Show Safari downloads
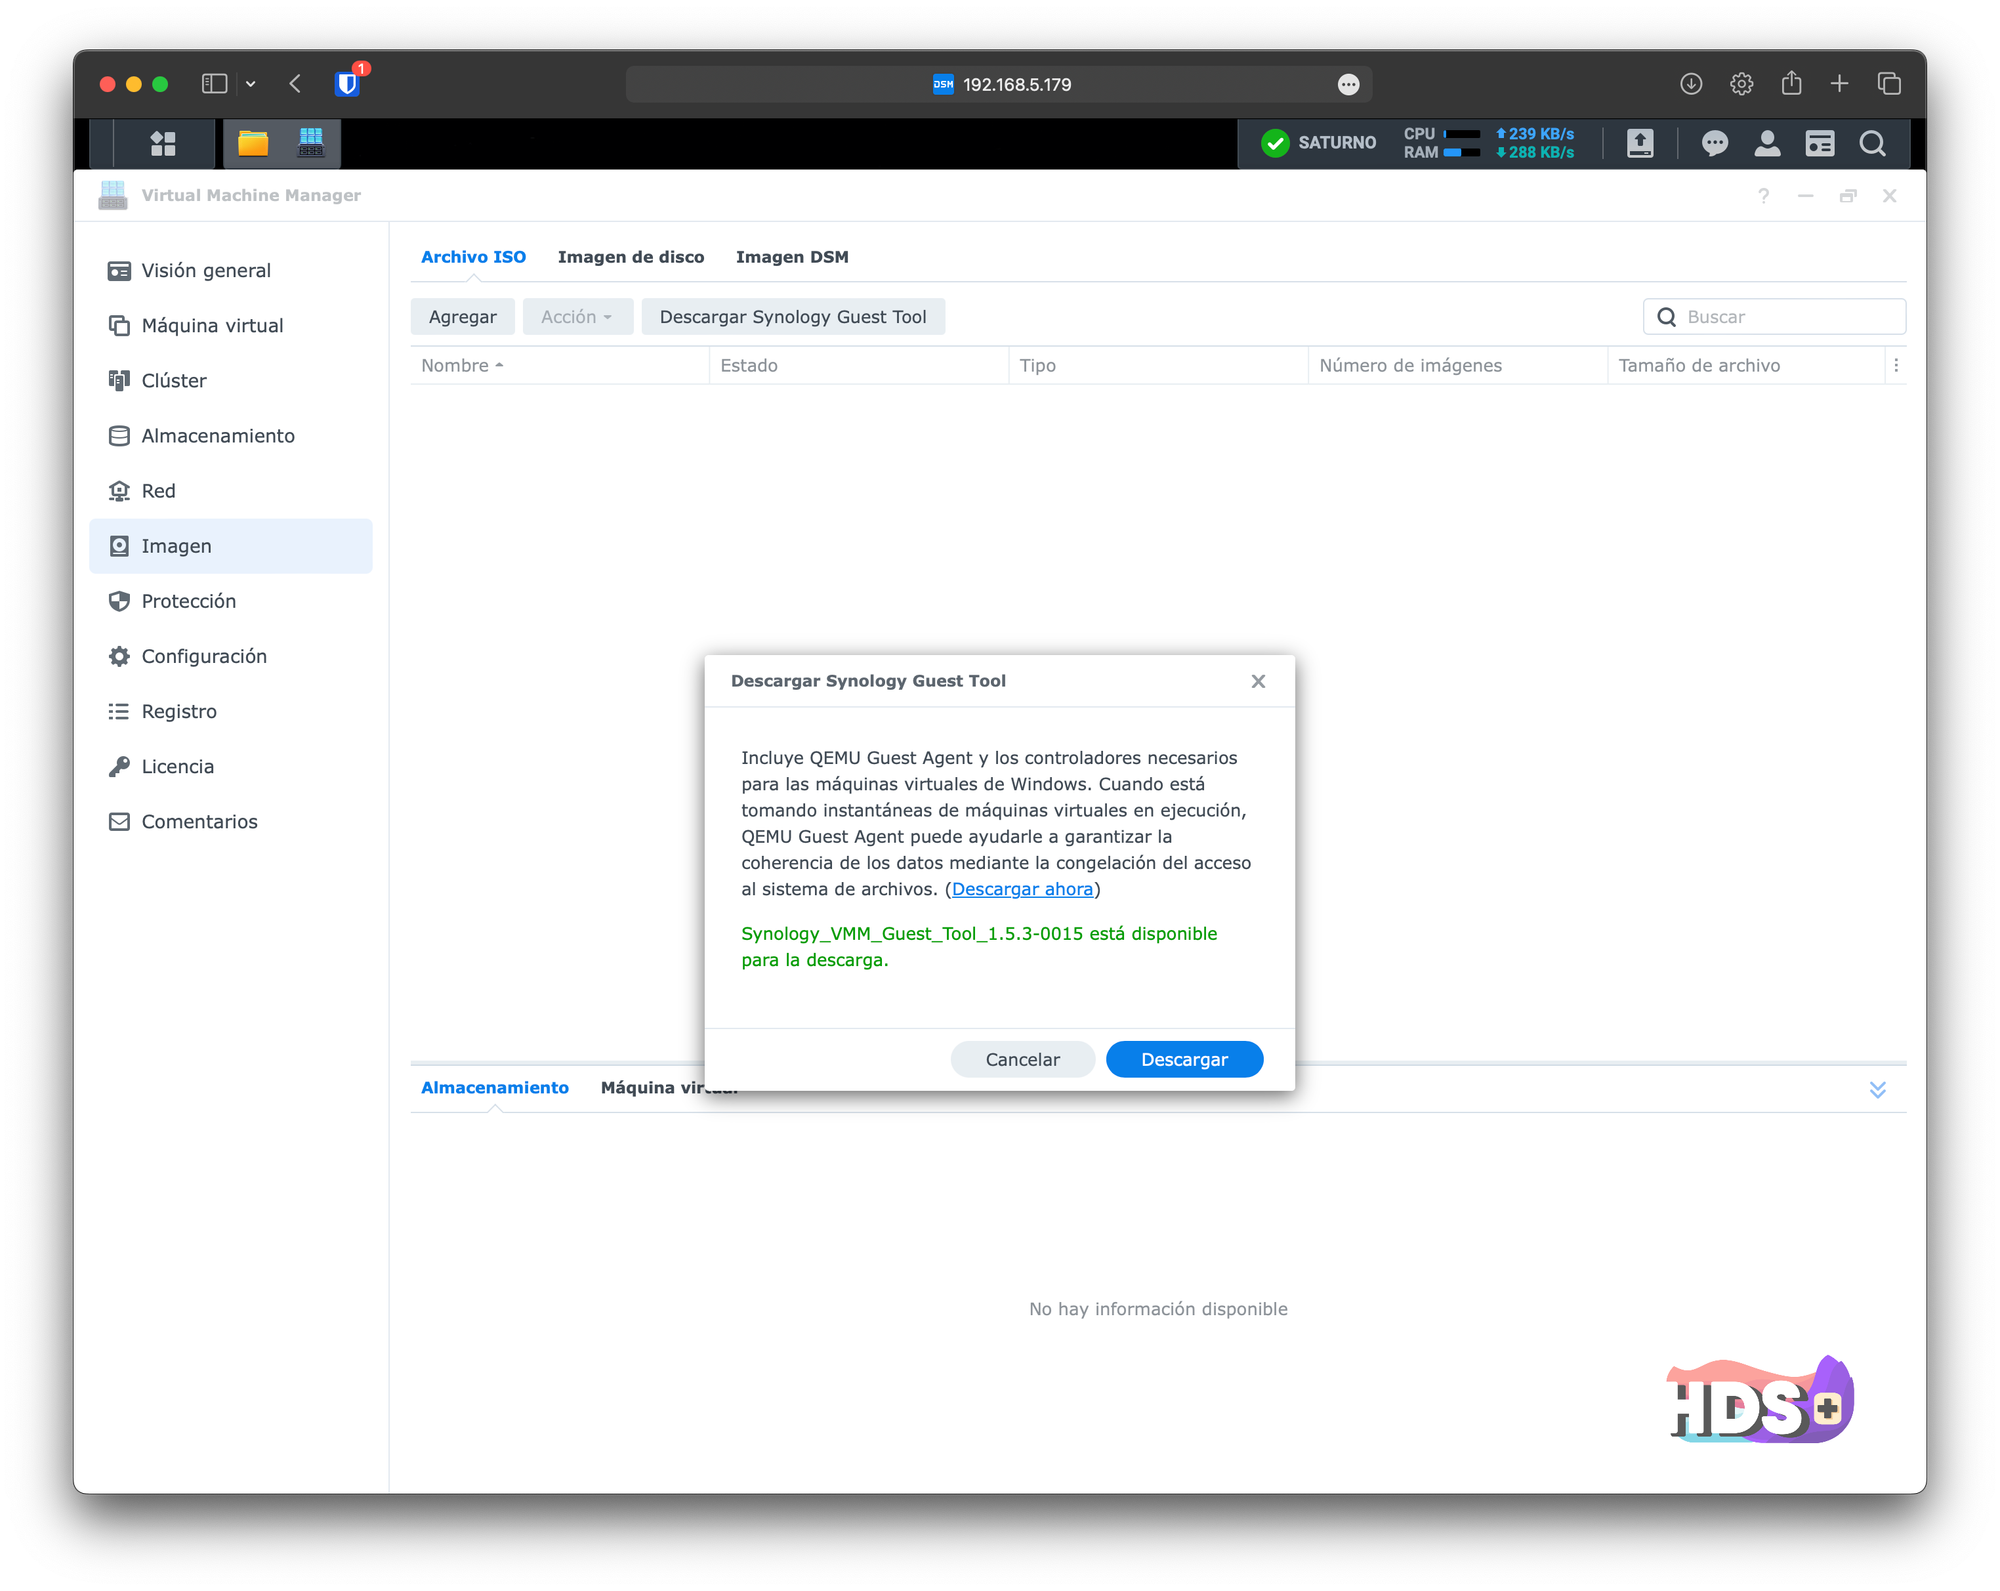2000x1591 pixels. (x=1691, y=84)
